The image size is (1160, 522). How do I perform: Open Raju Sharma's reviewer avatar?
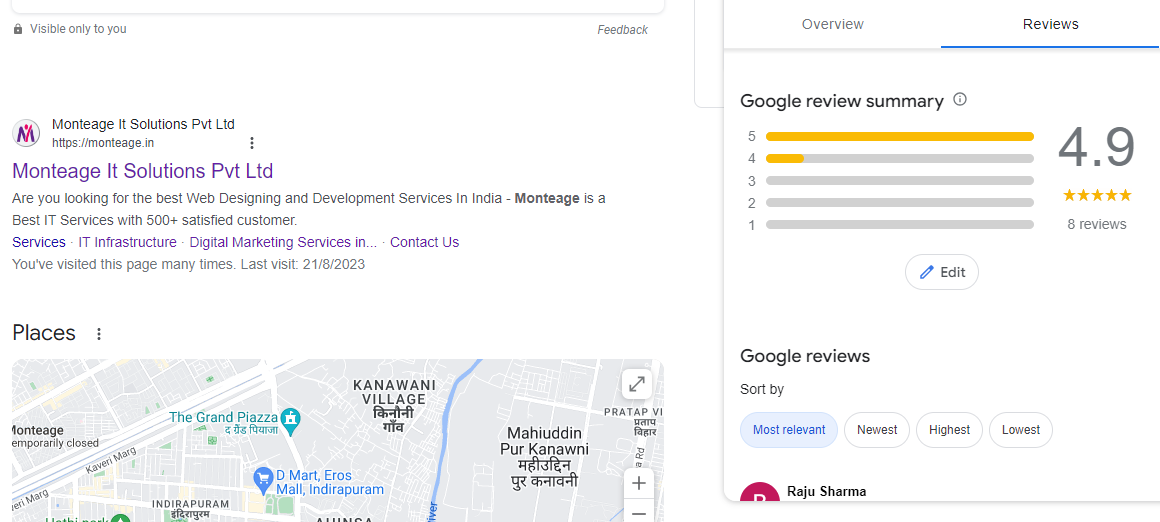760,493
